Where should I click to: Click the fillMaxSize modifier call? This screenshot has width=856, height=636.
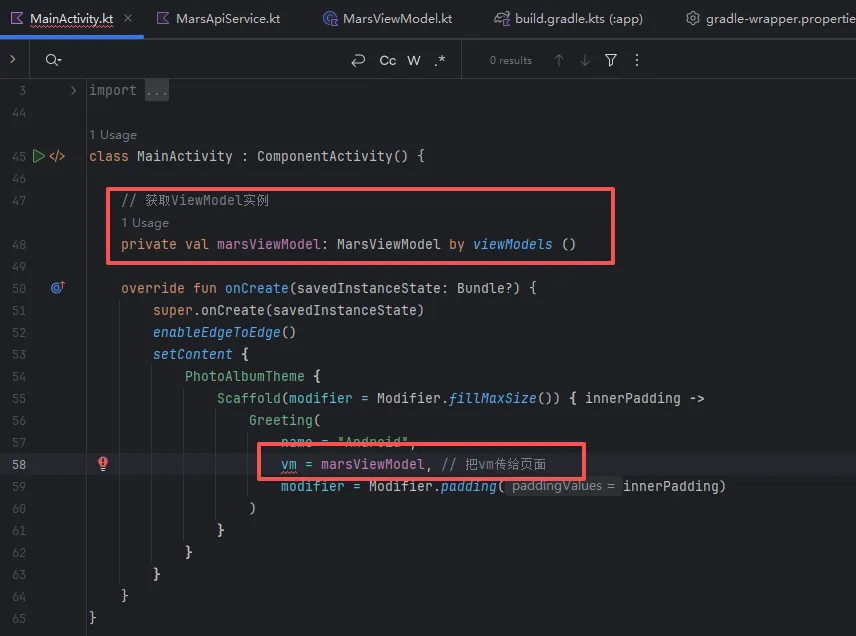click(x=493, y=398)
